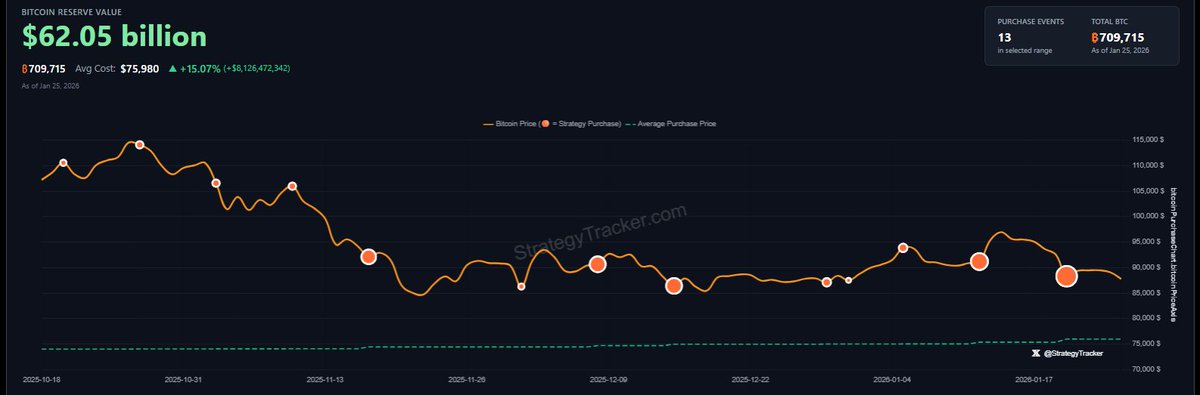Click the 85,000 $ y-axis label
The image size is (1200, 395).
pyautogui.click(x=1146, y=293)
